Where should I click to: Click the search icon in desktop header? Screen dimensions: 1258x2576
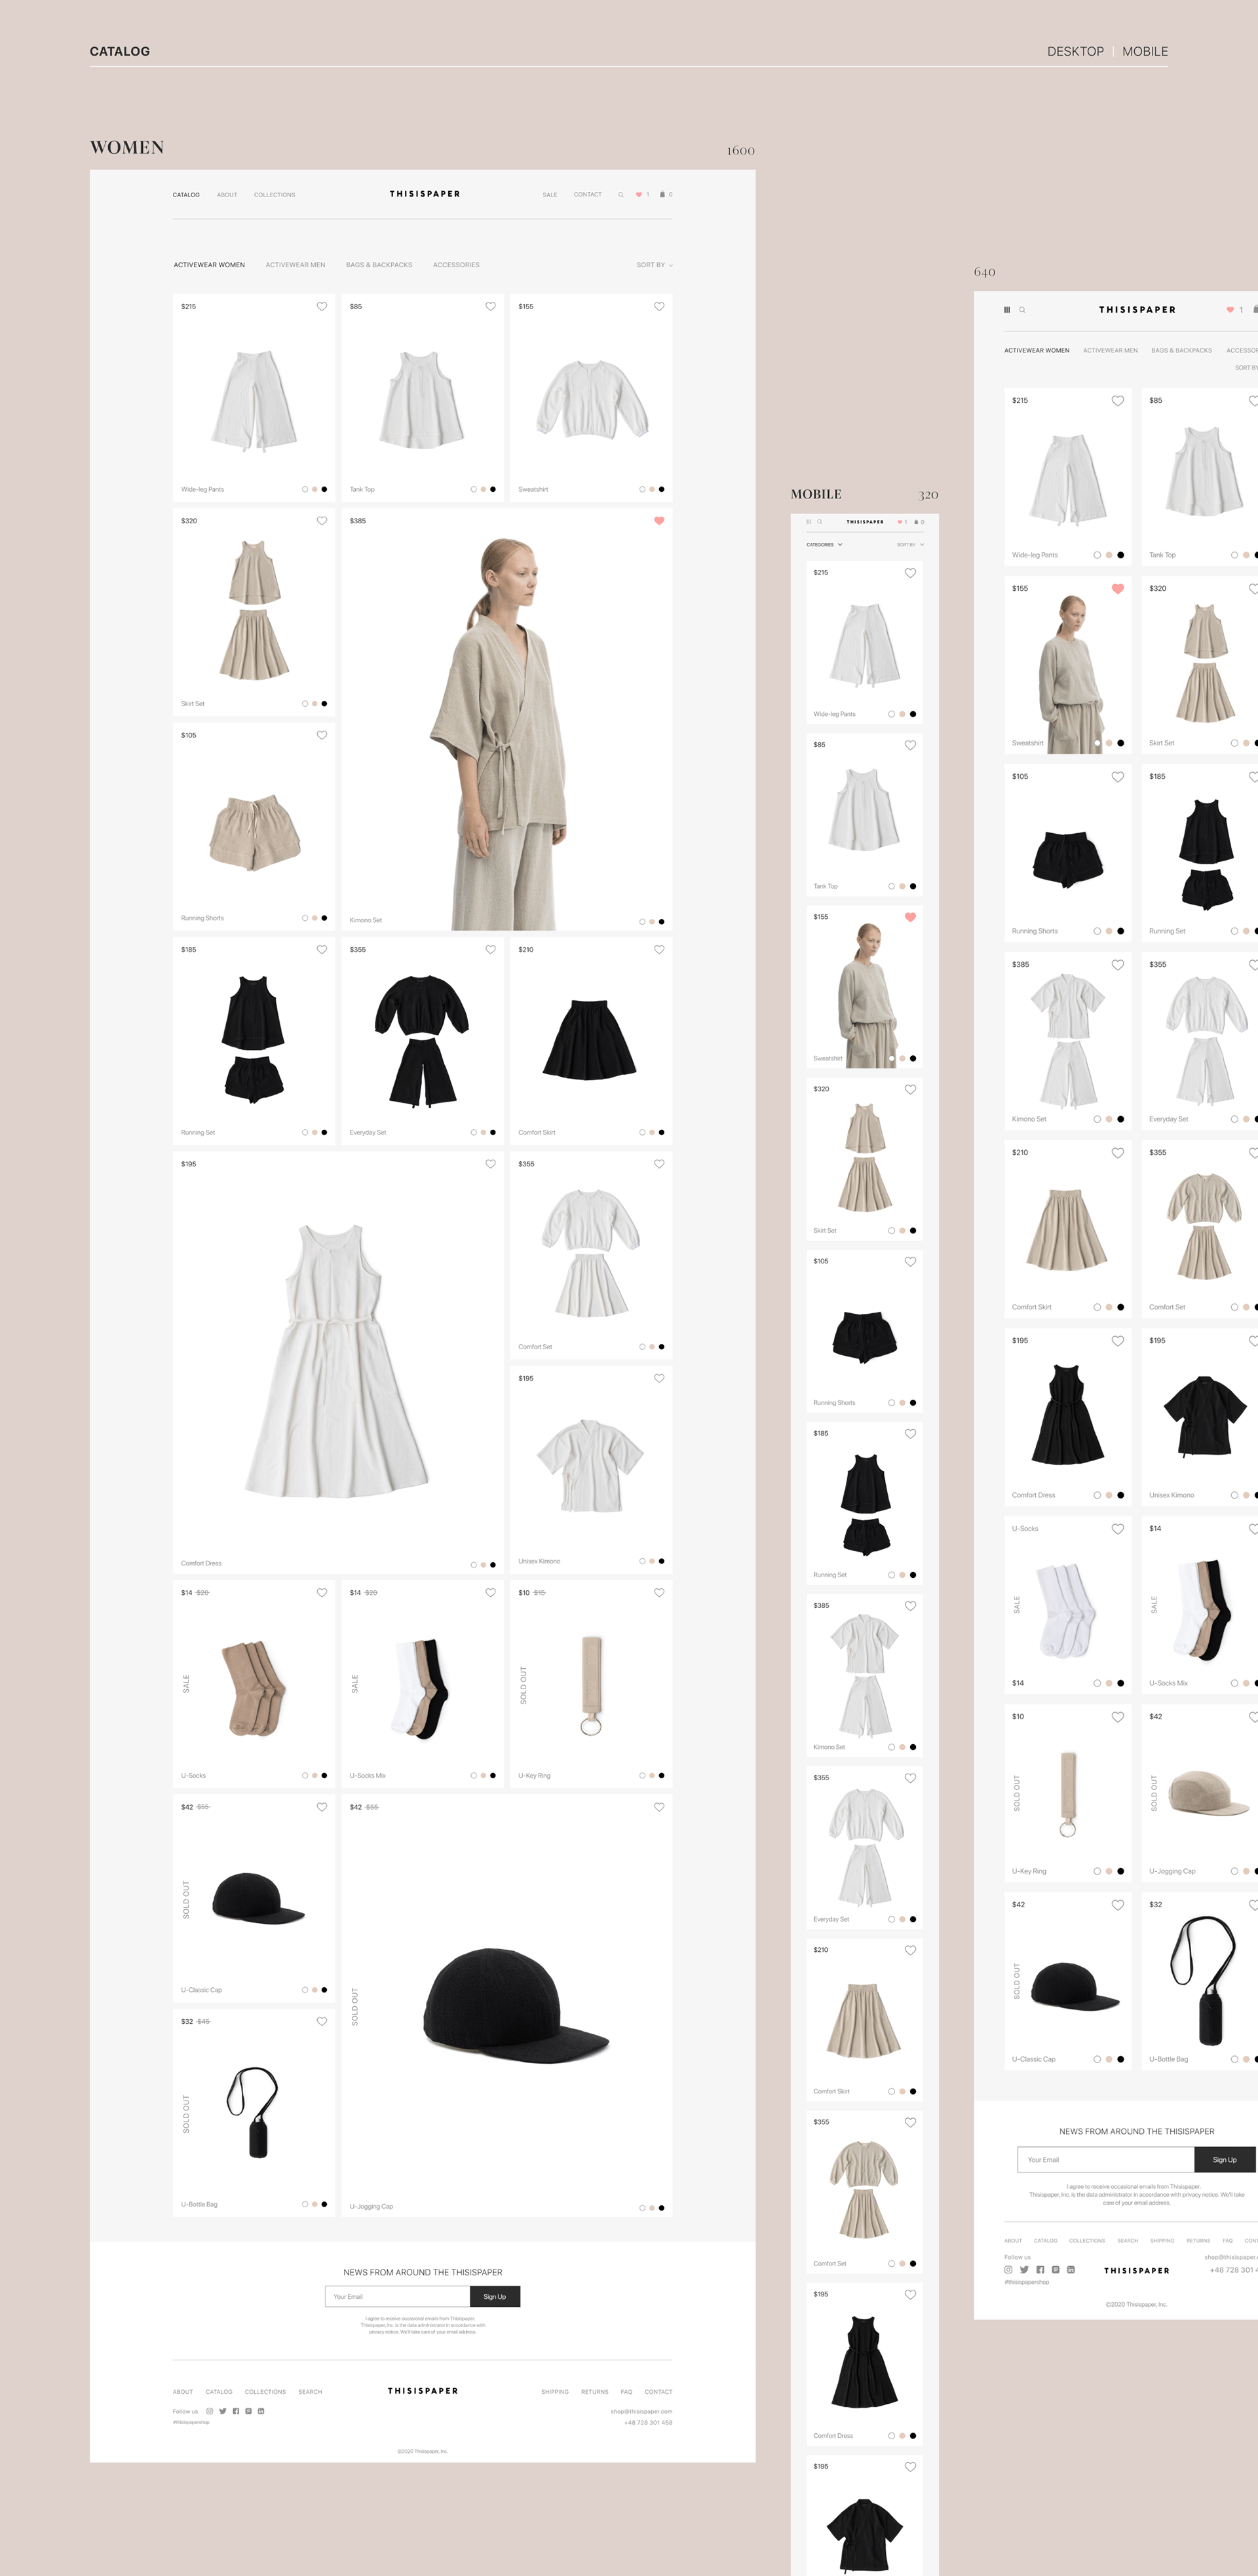(x=620, y=195)
